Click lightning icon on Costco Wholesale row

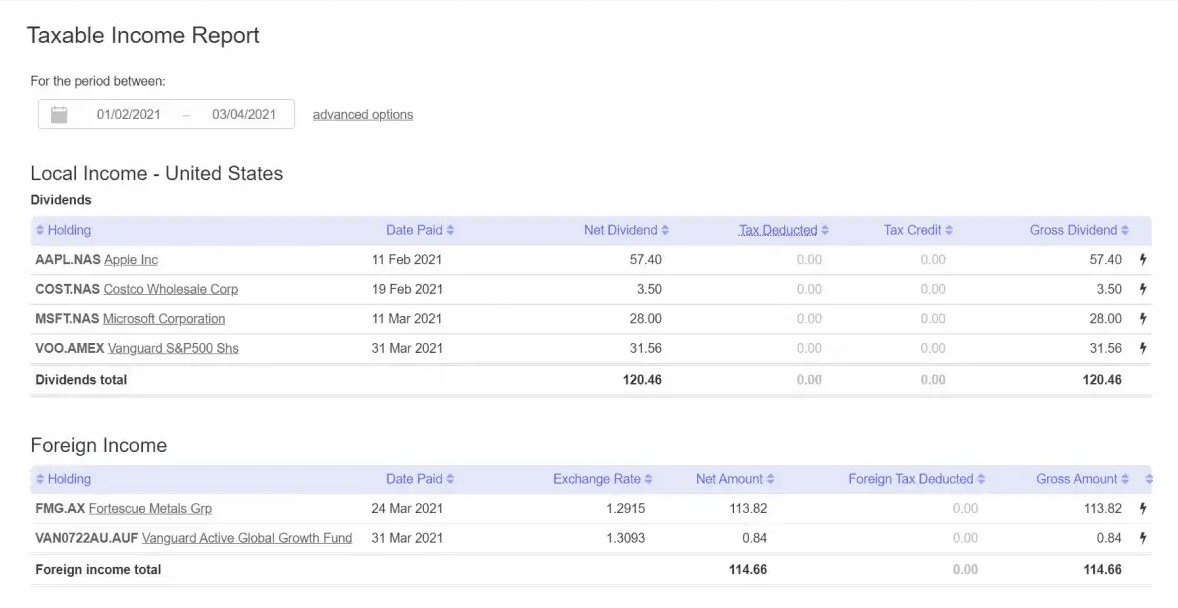coord(1143,289)
